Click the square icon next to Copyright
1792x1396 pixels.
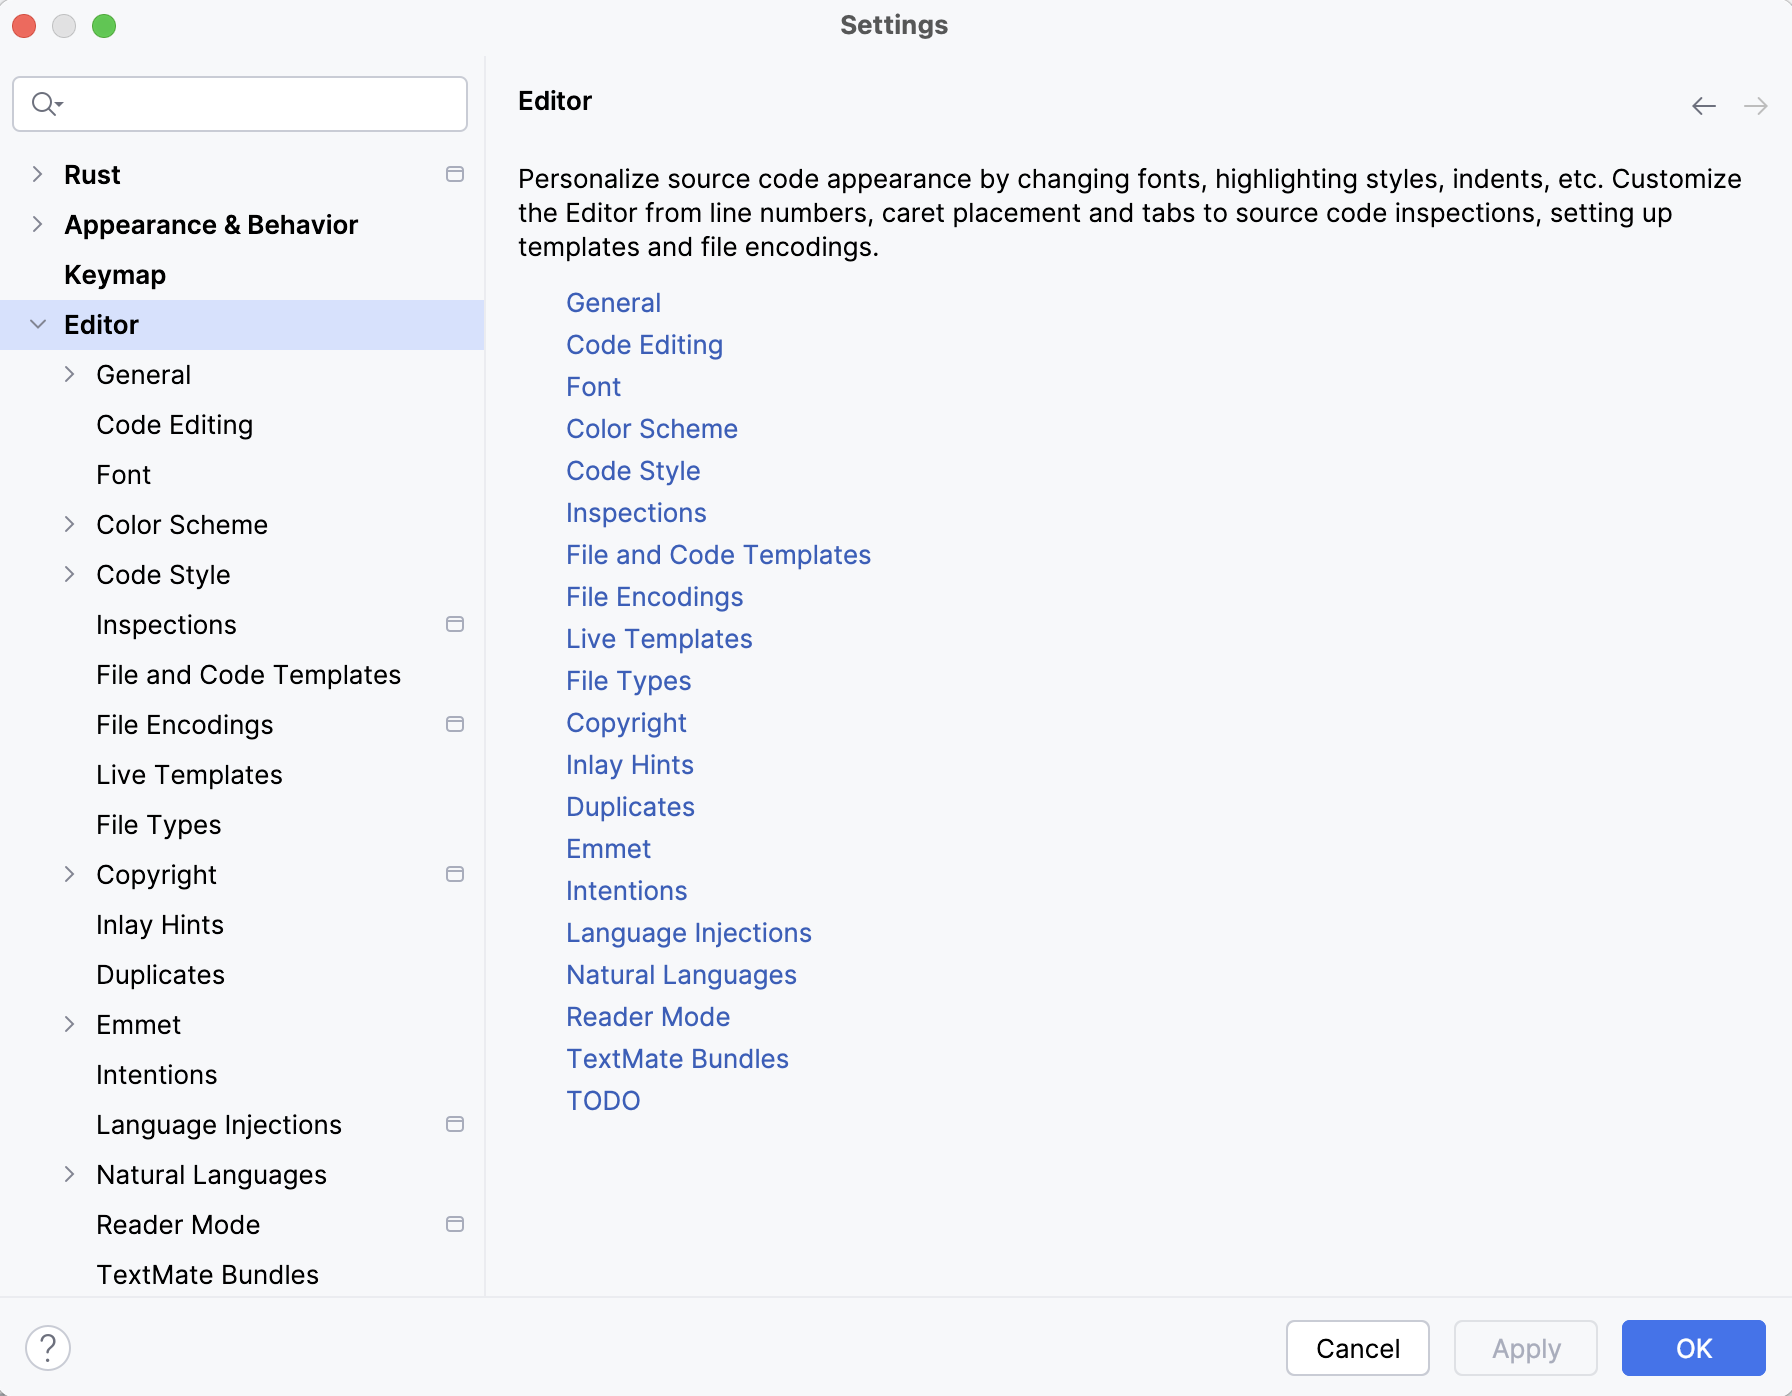coord(455,874)
